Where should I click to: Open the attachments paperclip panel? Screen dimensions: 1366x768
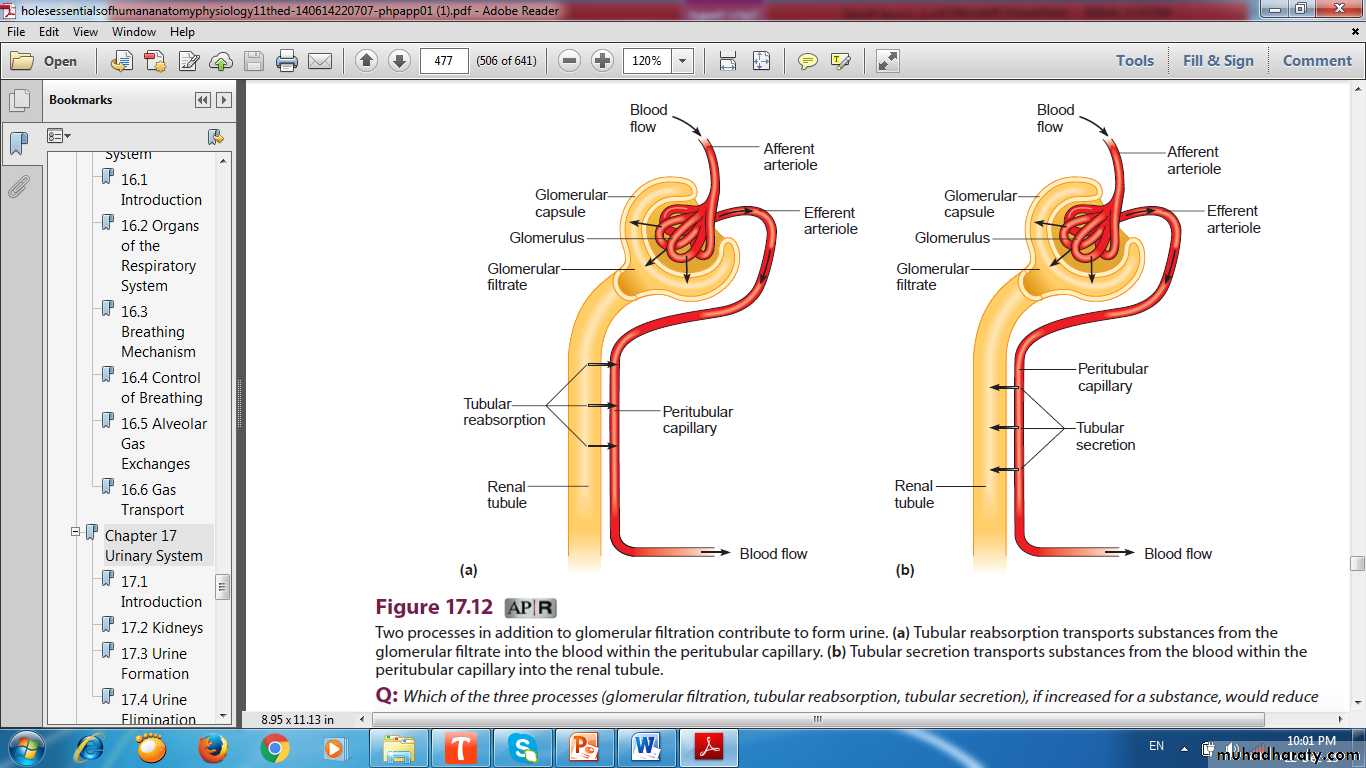tap(18, 186)
